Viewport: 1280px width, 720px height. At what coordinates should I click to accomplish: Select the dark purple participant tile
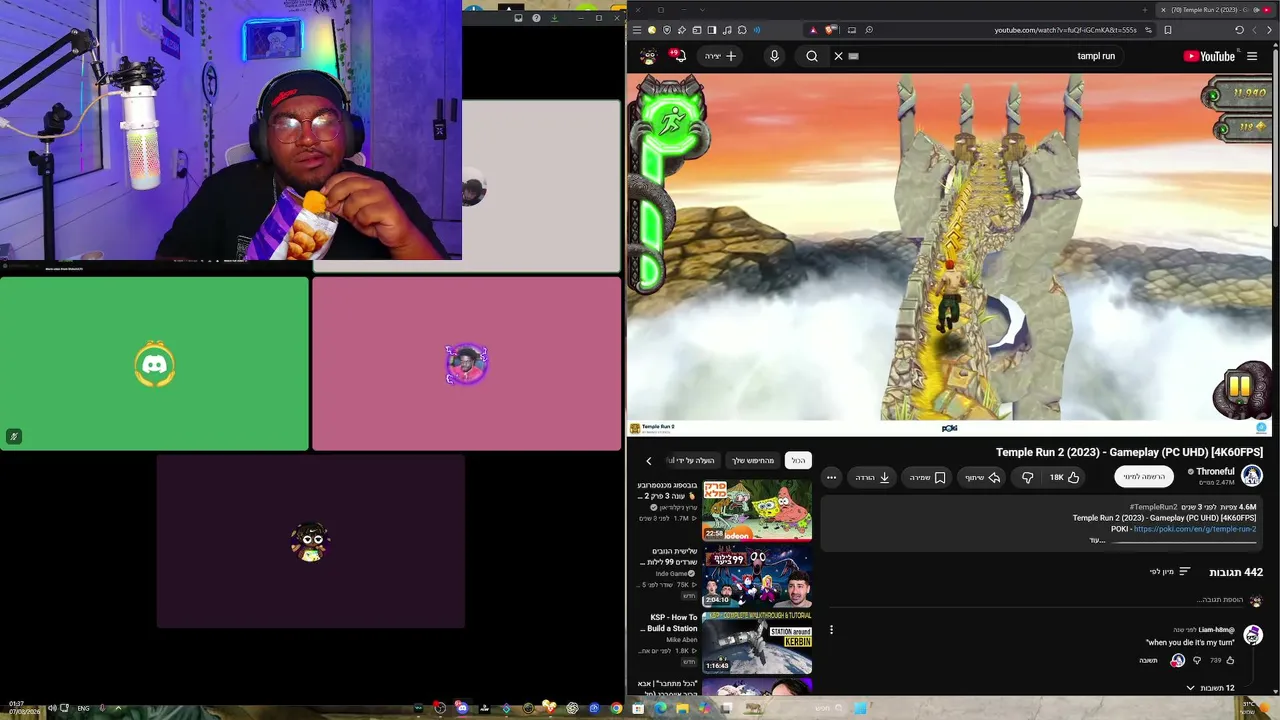click(x=310, y=541)
